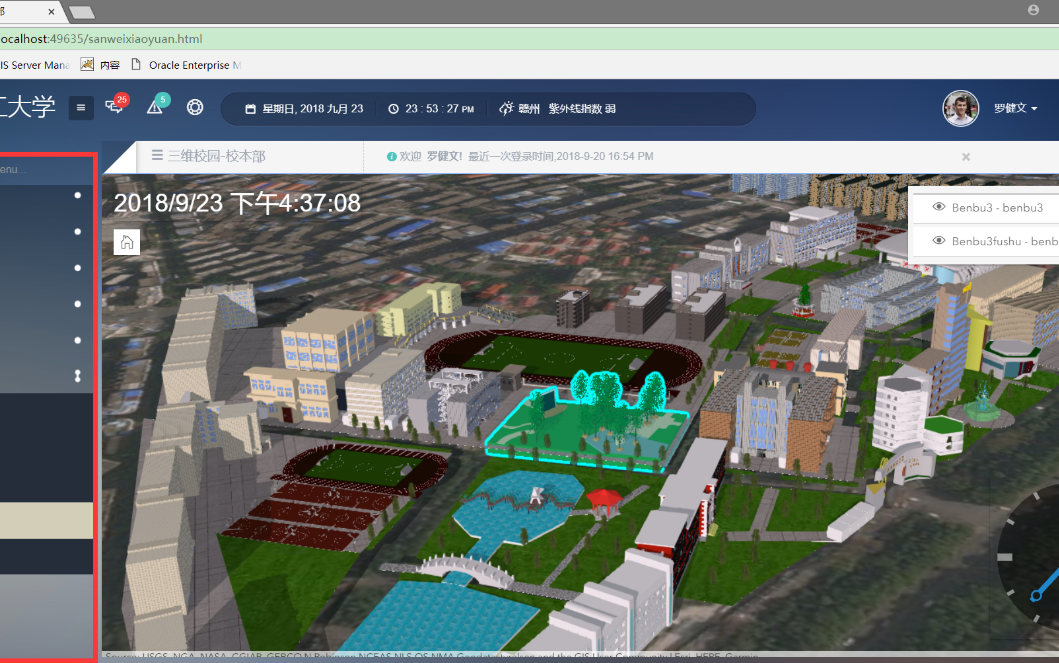Screen dimensions: 1059x663
Task: Click the clock time icon
Action: (393, 109)
